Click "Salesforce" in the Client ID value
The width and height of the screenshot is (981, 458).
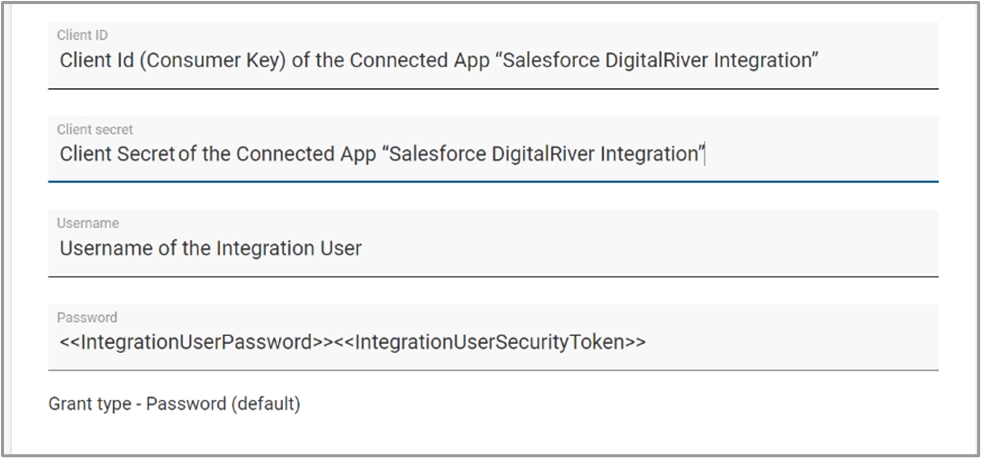point(550,61)
